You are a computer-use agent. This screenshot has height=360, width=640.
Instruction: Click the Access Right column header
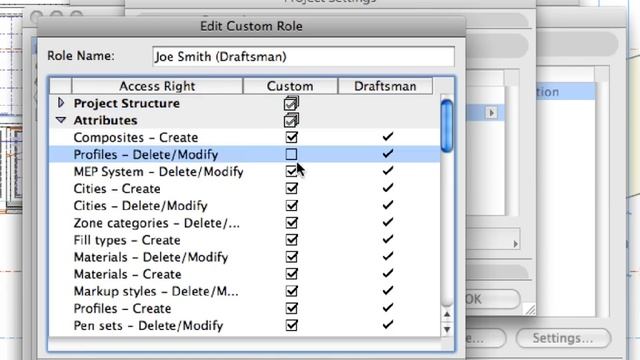coord(157,86)
